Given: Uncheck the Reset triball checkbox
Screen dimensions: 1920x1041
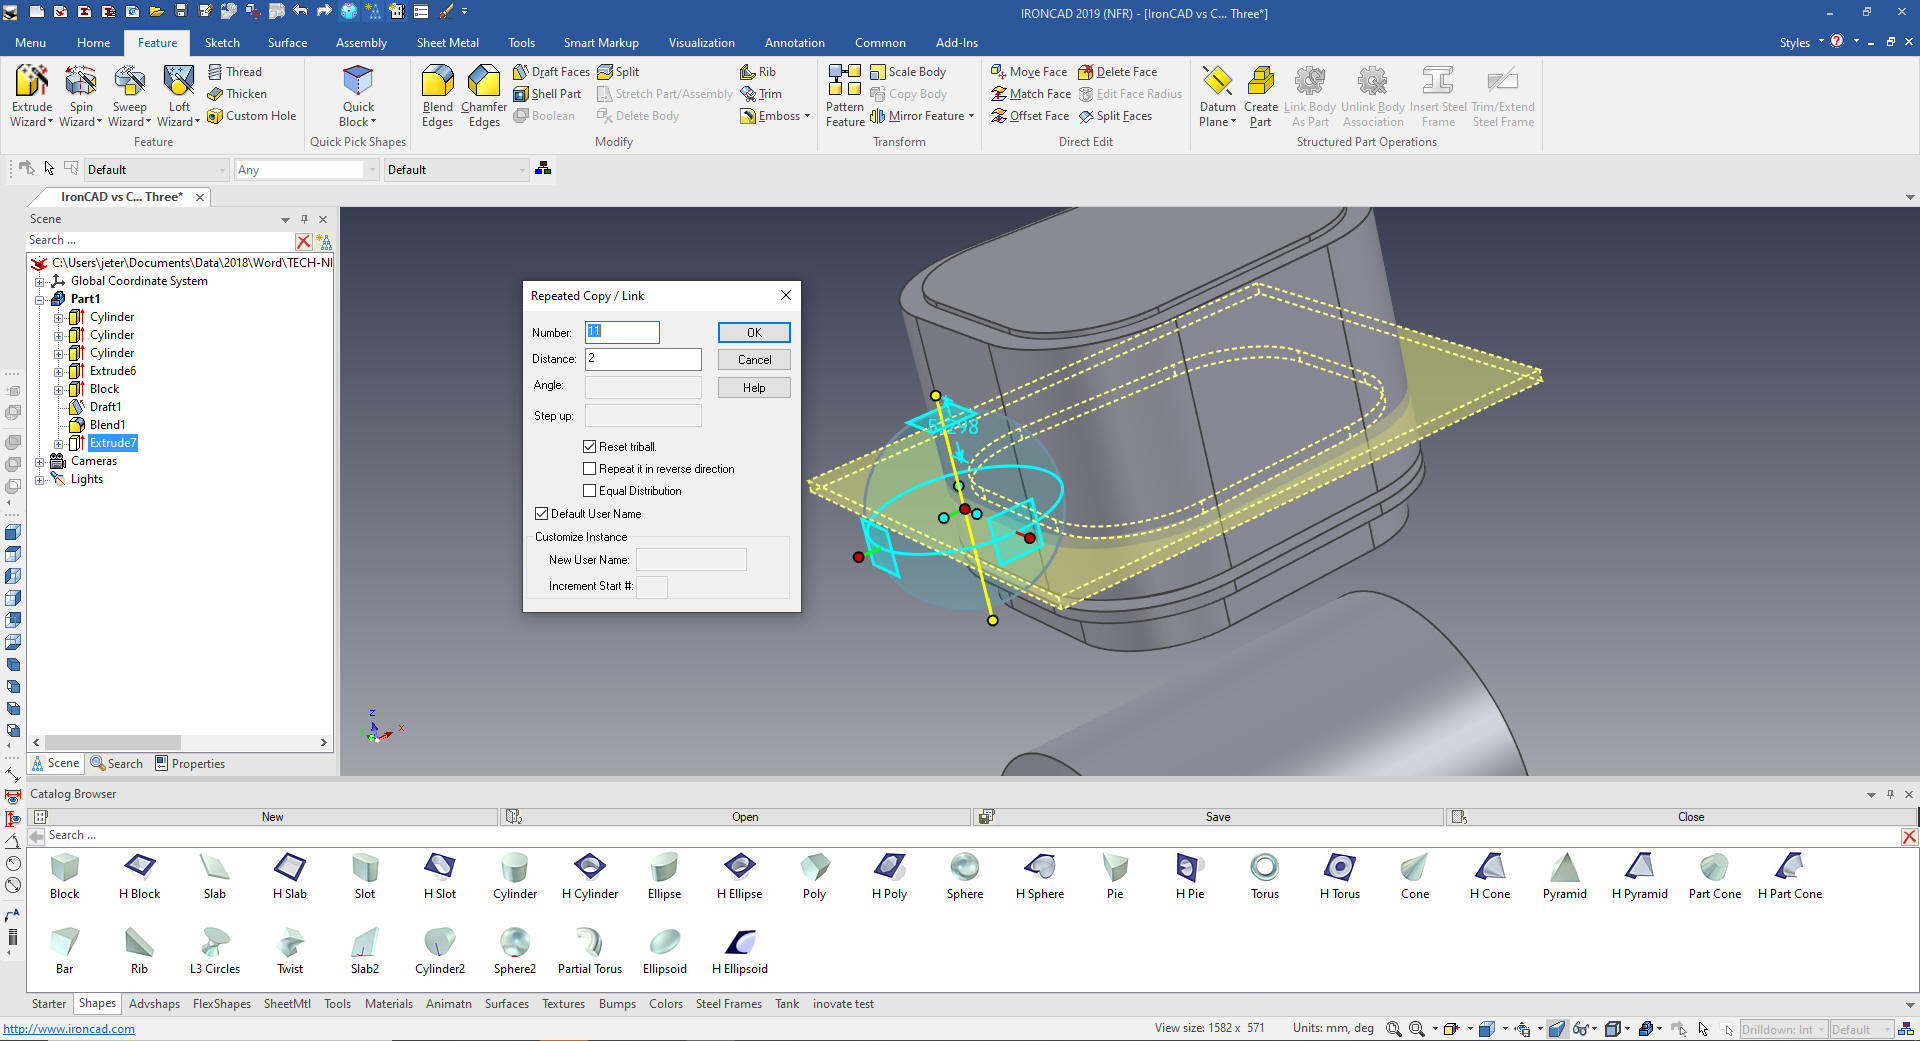Looking at the screenshot, I should [x=590, y=447].
